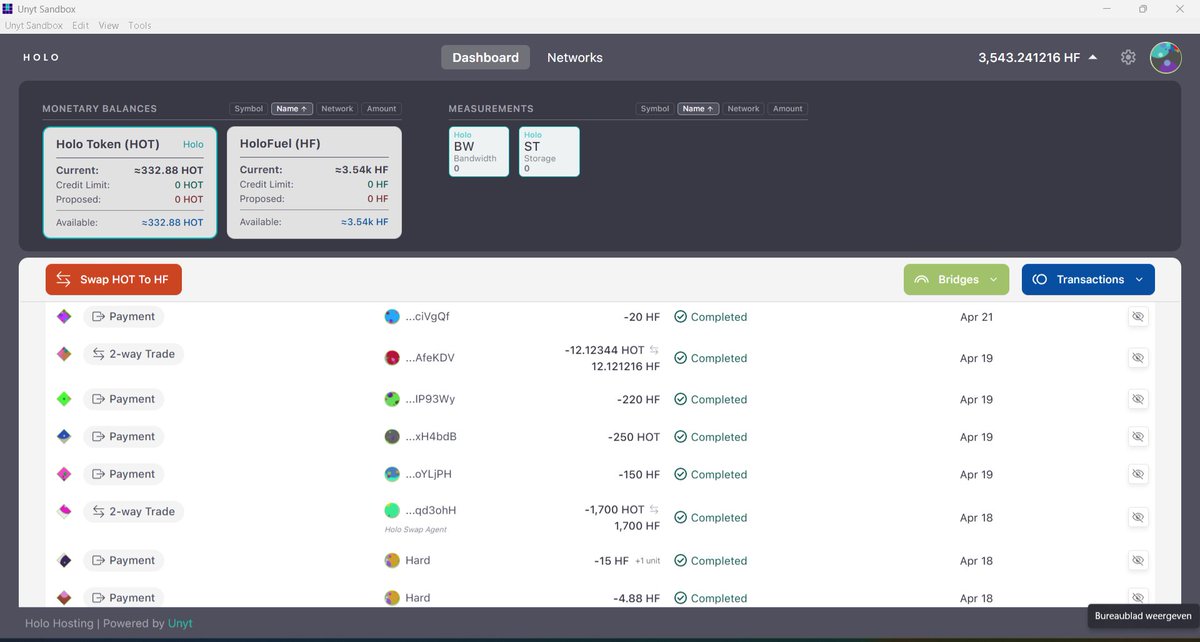Hide the ...ciVgQf transaction using the eye icon
This screenshot has height=642, width=1200.
(1137, 317)
